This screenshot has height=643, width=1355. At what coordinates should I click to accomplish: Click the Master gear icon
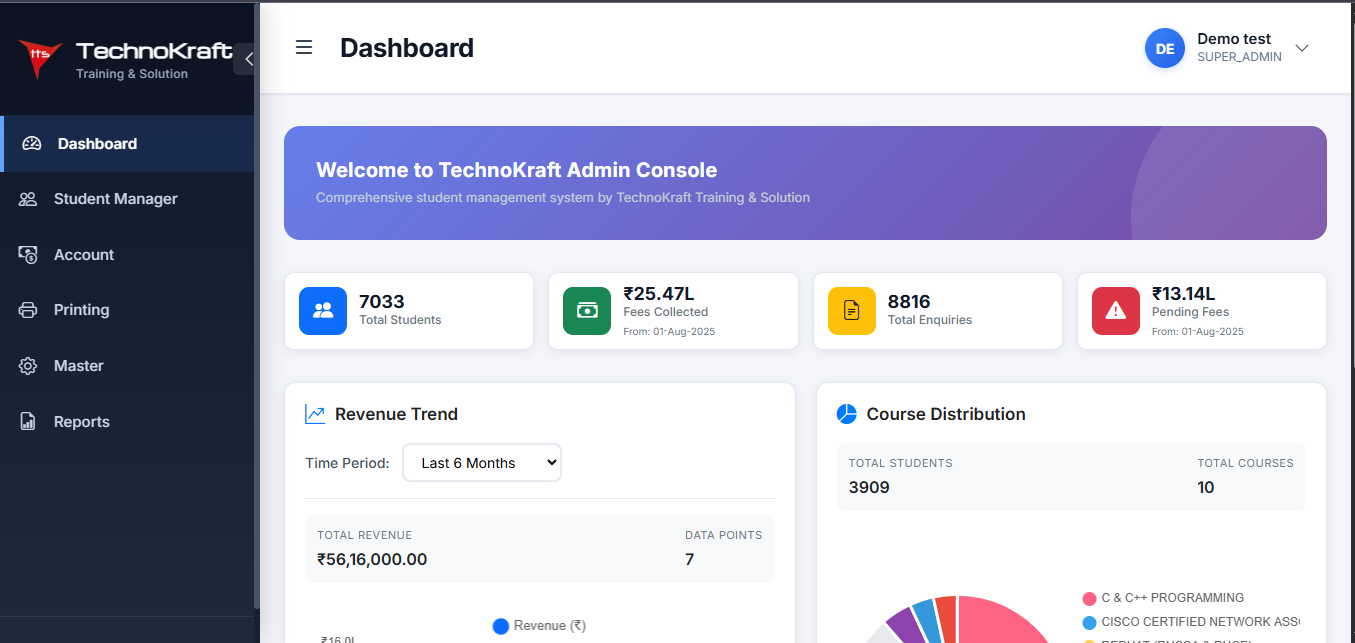(28, 366)
